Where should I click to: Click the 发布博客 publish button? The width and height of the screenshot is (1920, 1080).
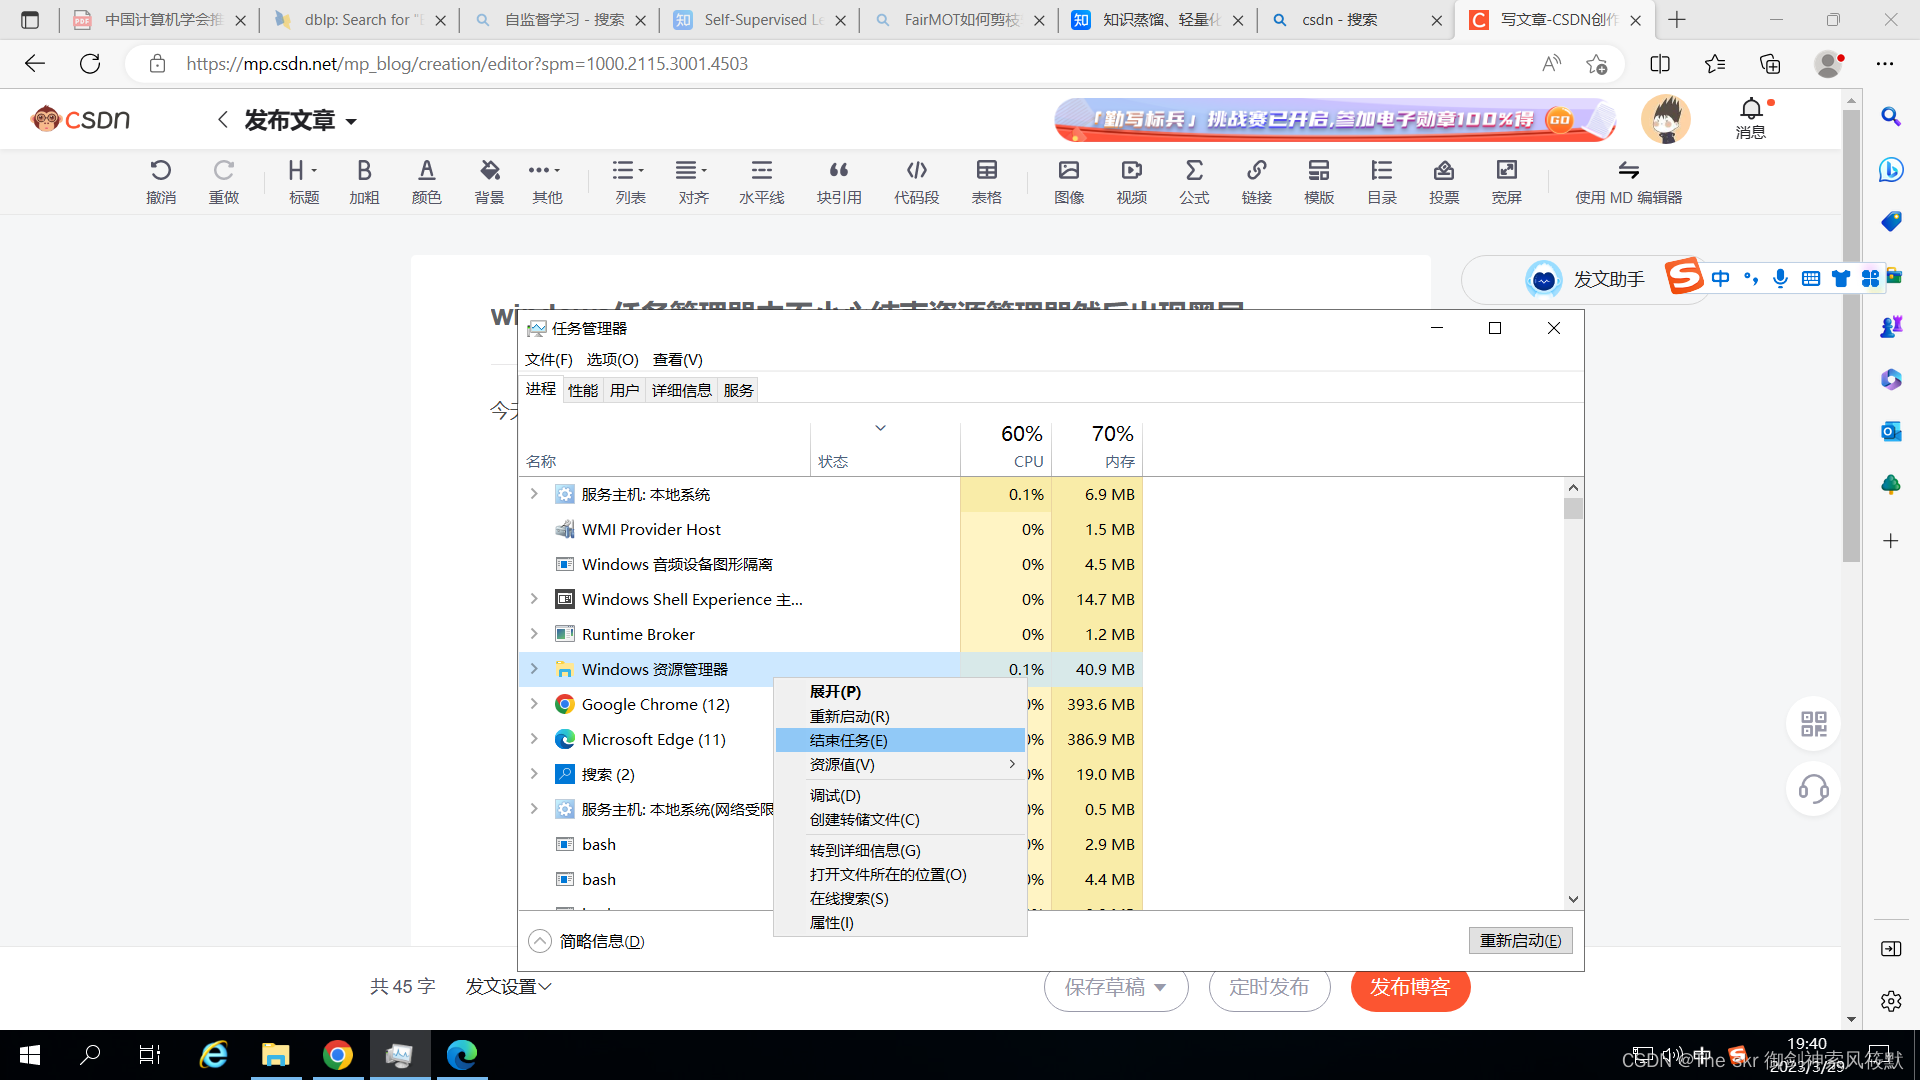(1409, 987)
